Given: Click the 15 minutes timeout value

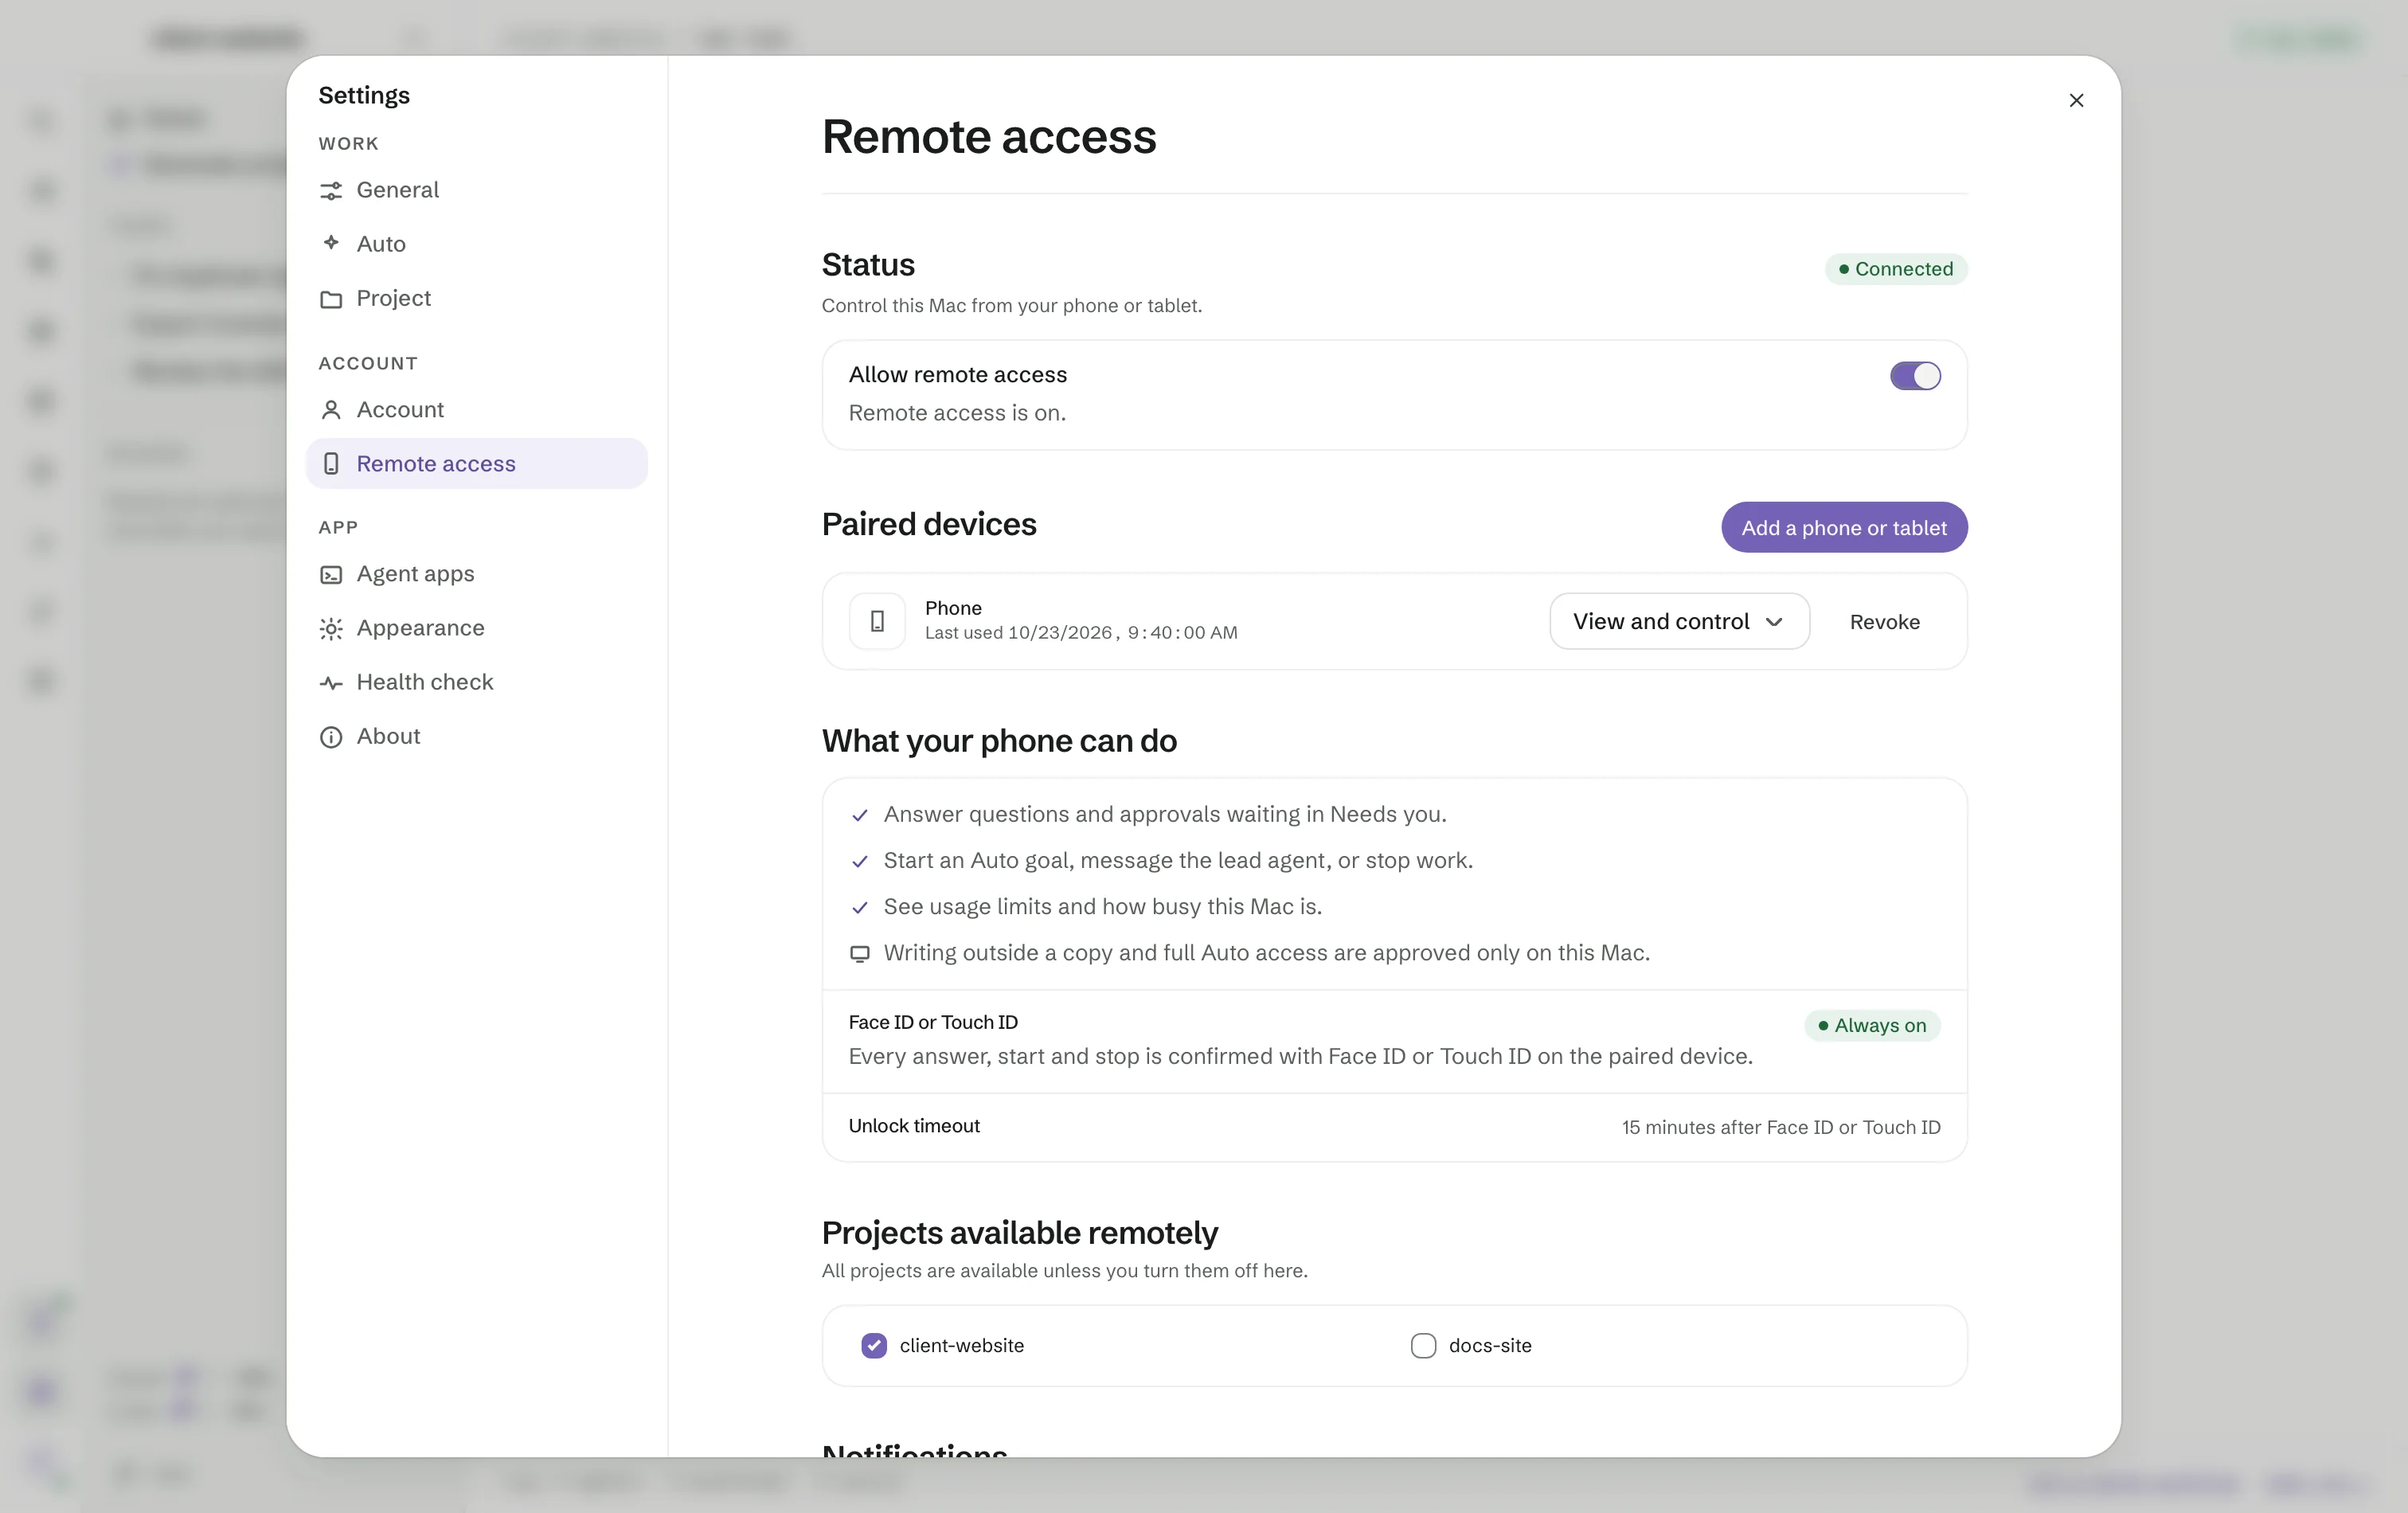Looking at the screenshot, I should pos(1781,1127).
